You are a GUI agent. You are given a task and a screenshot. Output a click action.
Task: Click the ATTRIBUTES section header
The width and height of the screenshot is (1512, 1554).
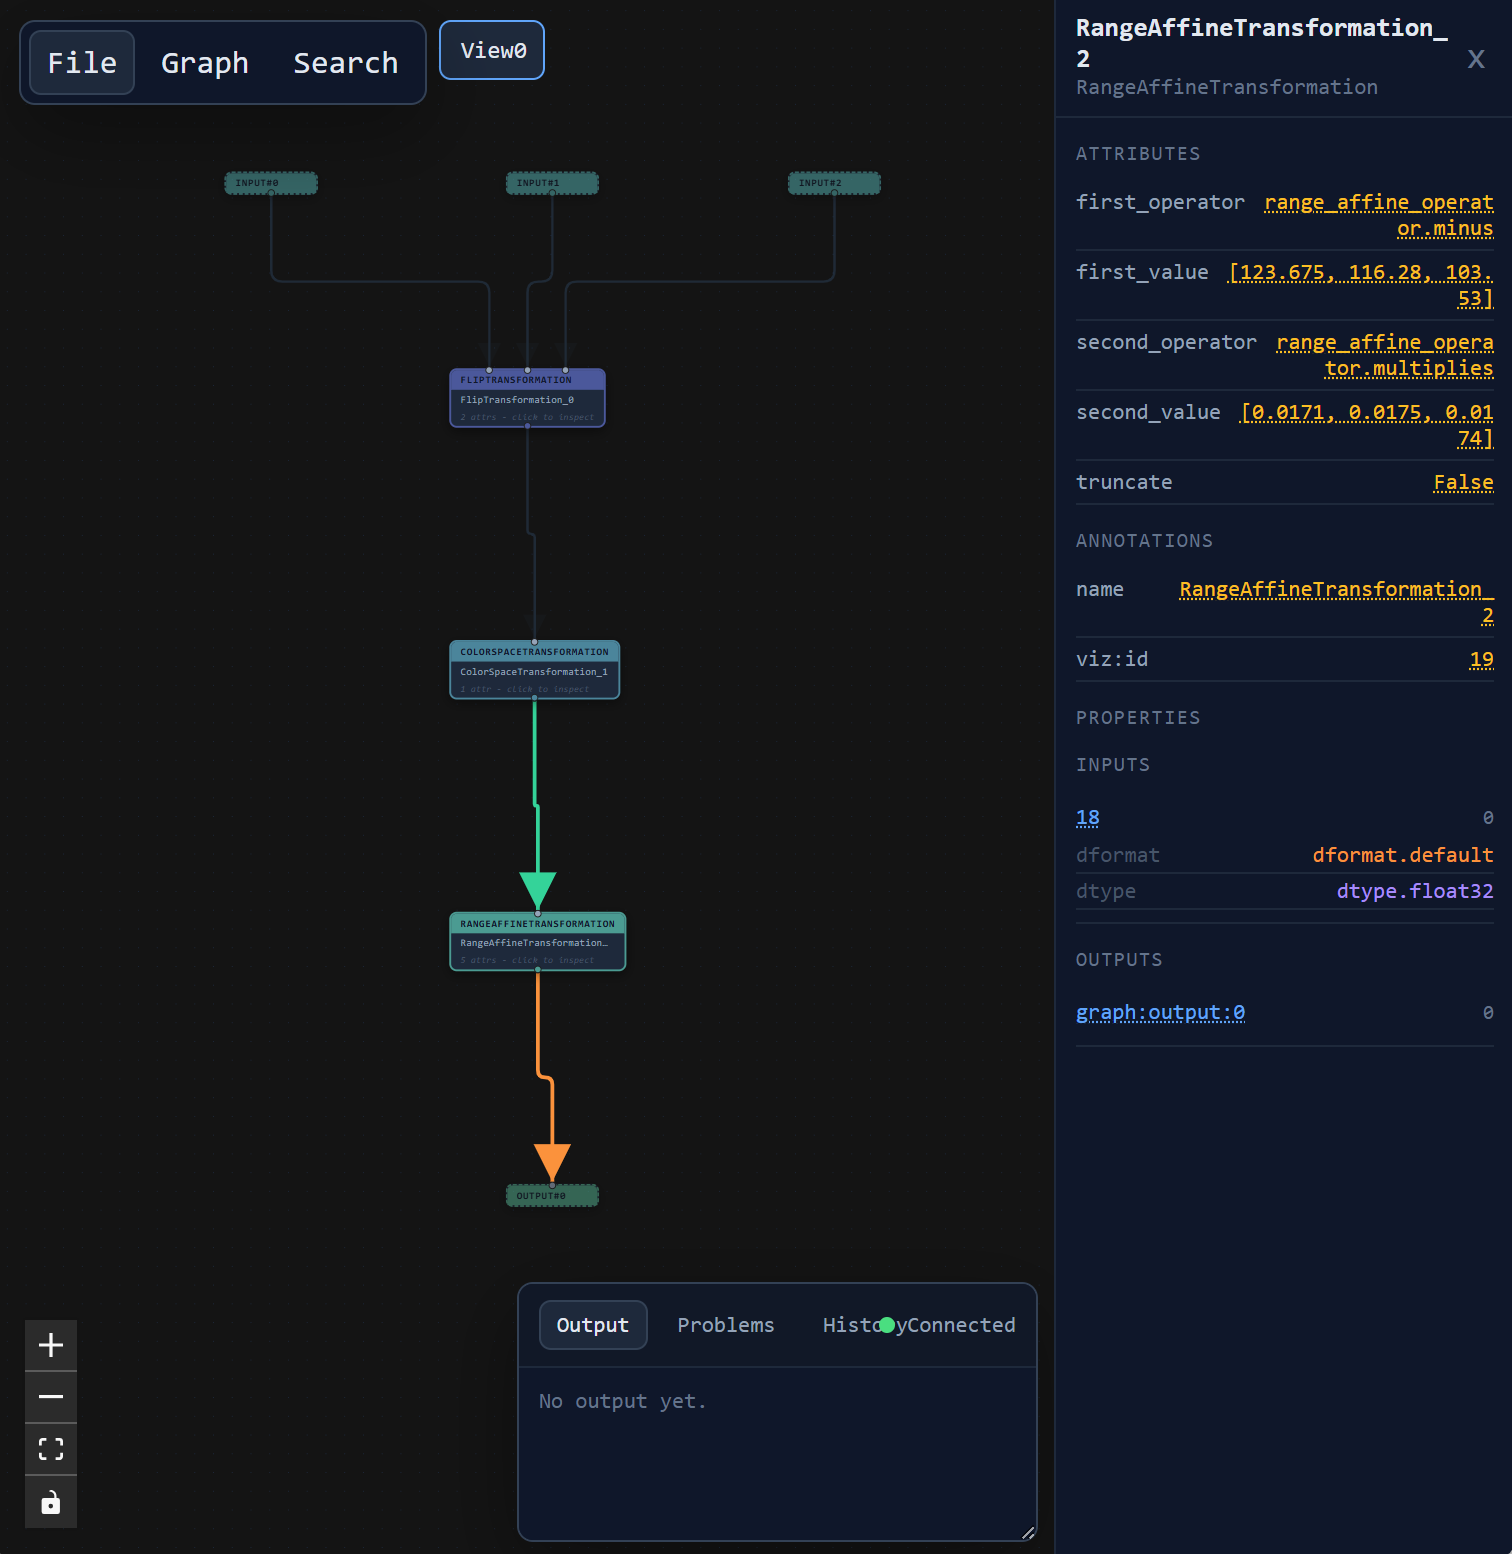(x=1138, y=154)
